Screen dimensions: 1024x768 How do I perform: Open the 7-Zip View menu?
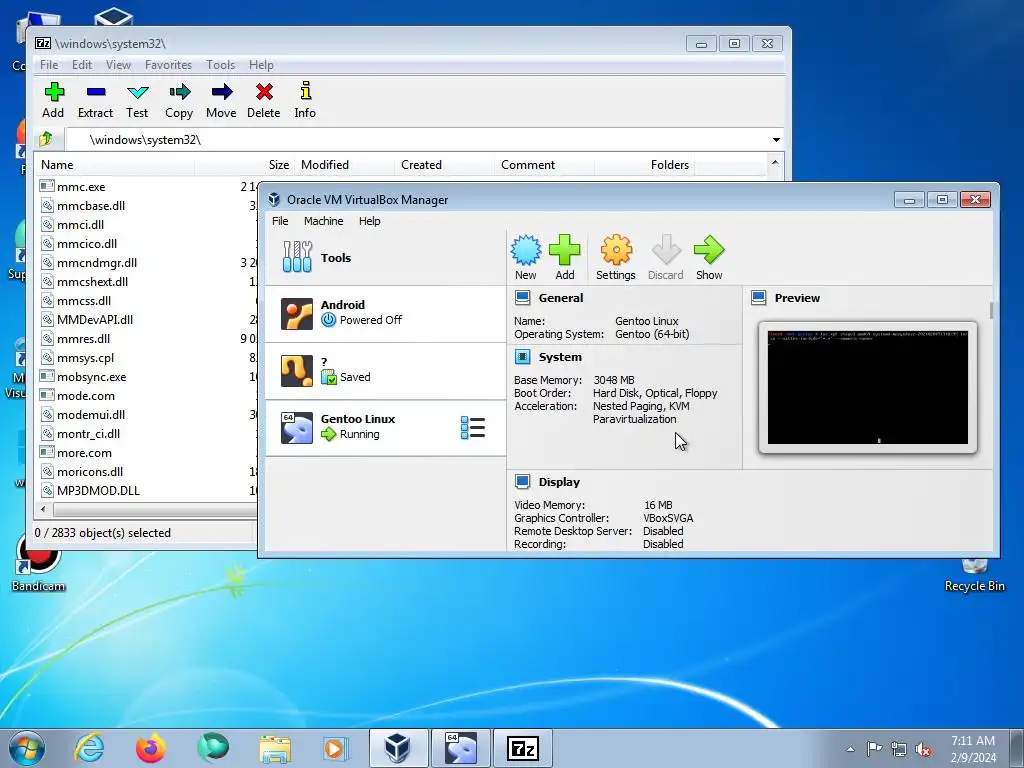(118, 65)
